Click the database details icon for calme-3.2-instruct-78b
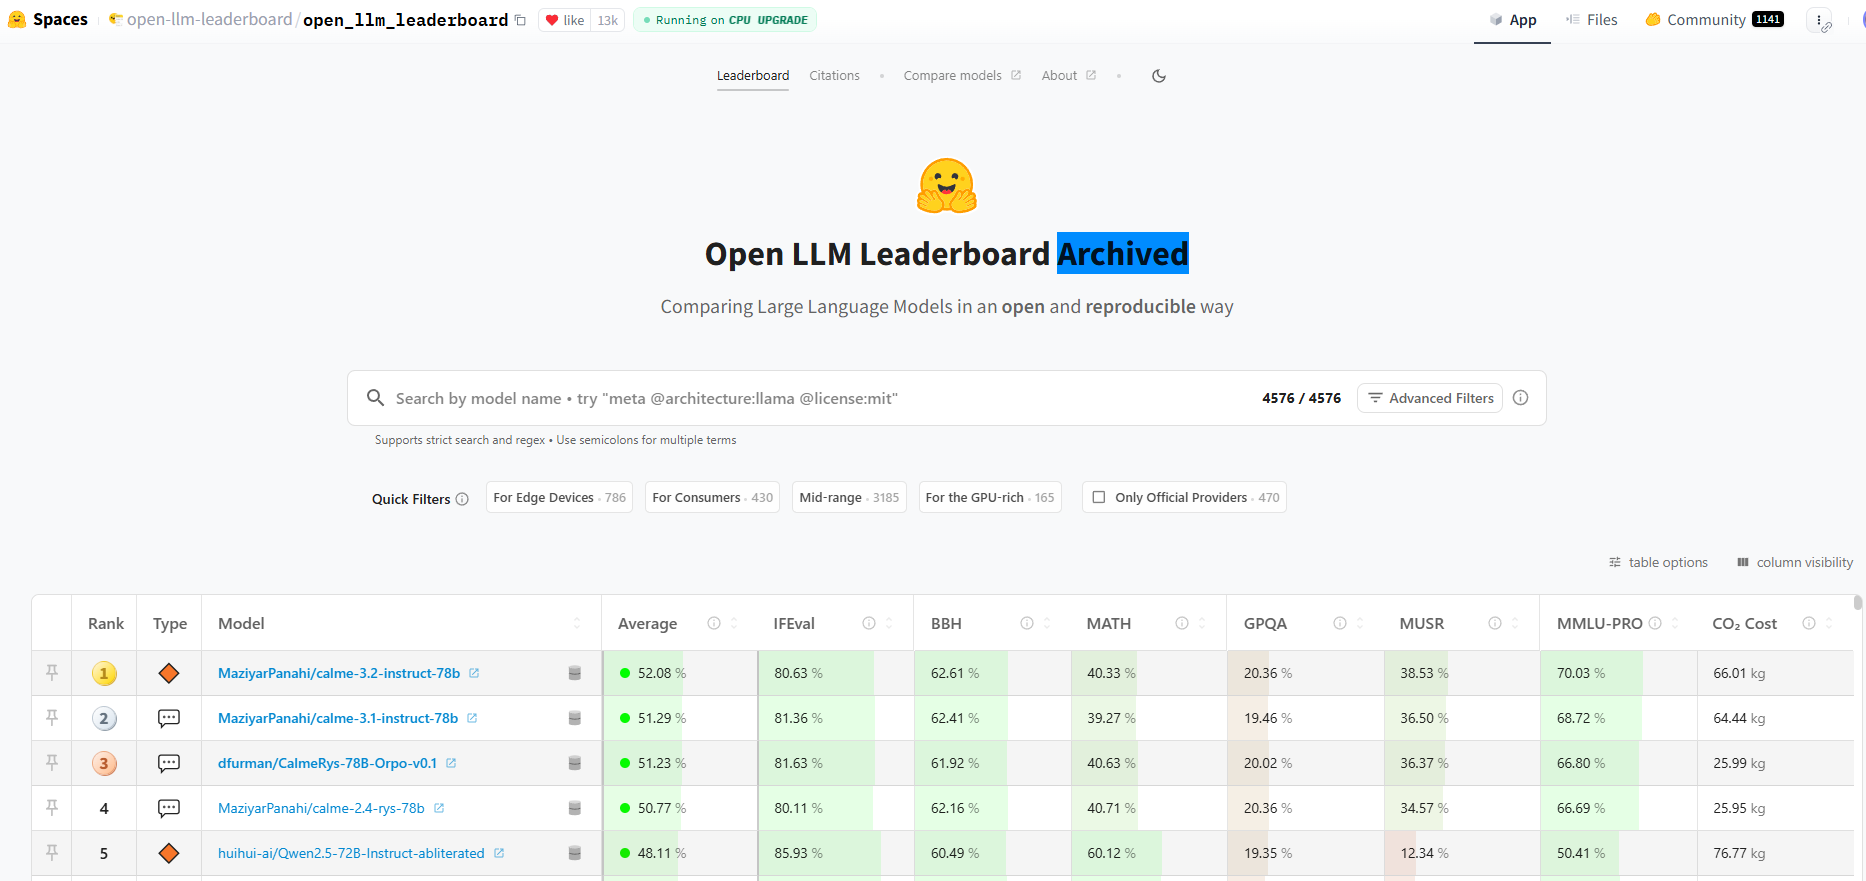The image size is (1866, 881). click(x=575, y=673)
